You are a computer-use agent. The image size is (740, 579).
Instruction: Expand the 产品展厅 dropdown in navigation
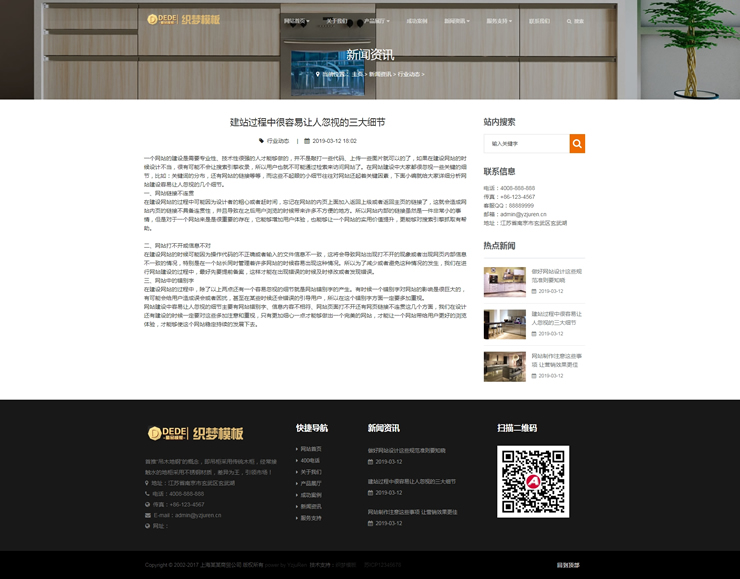376,21
